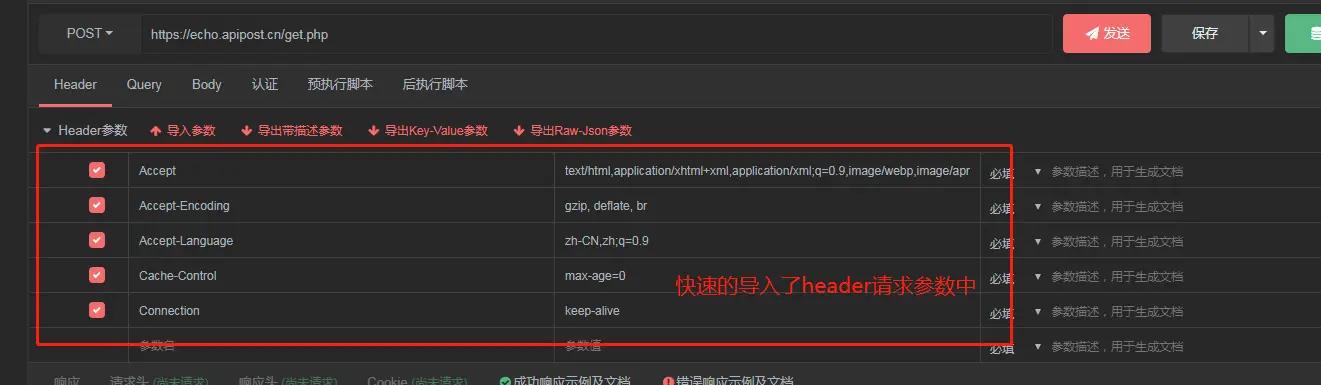Select the Accept-Encoding parameter name cell
The height and width of the screenshot is (385, 1321).
(341, 206)
